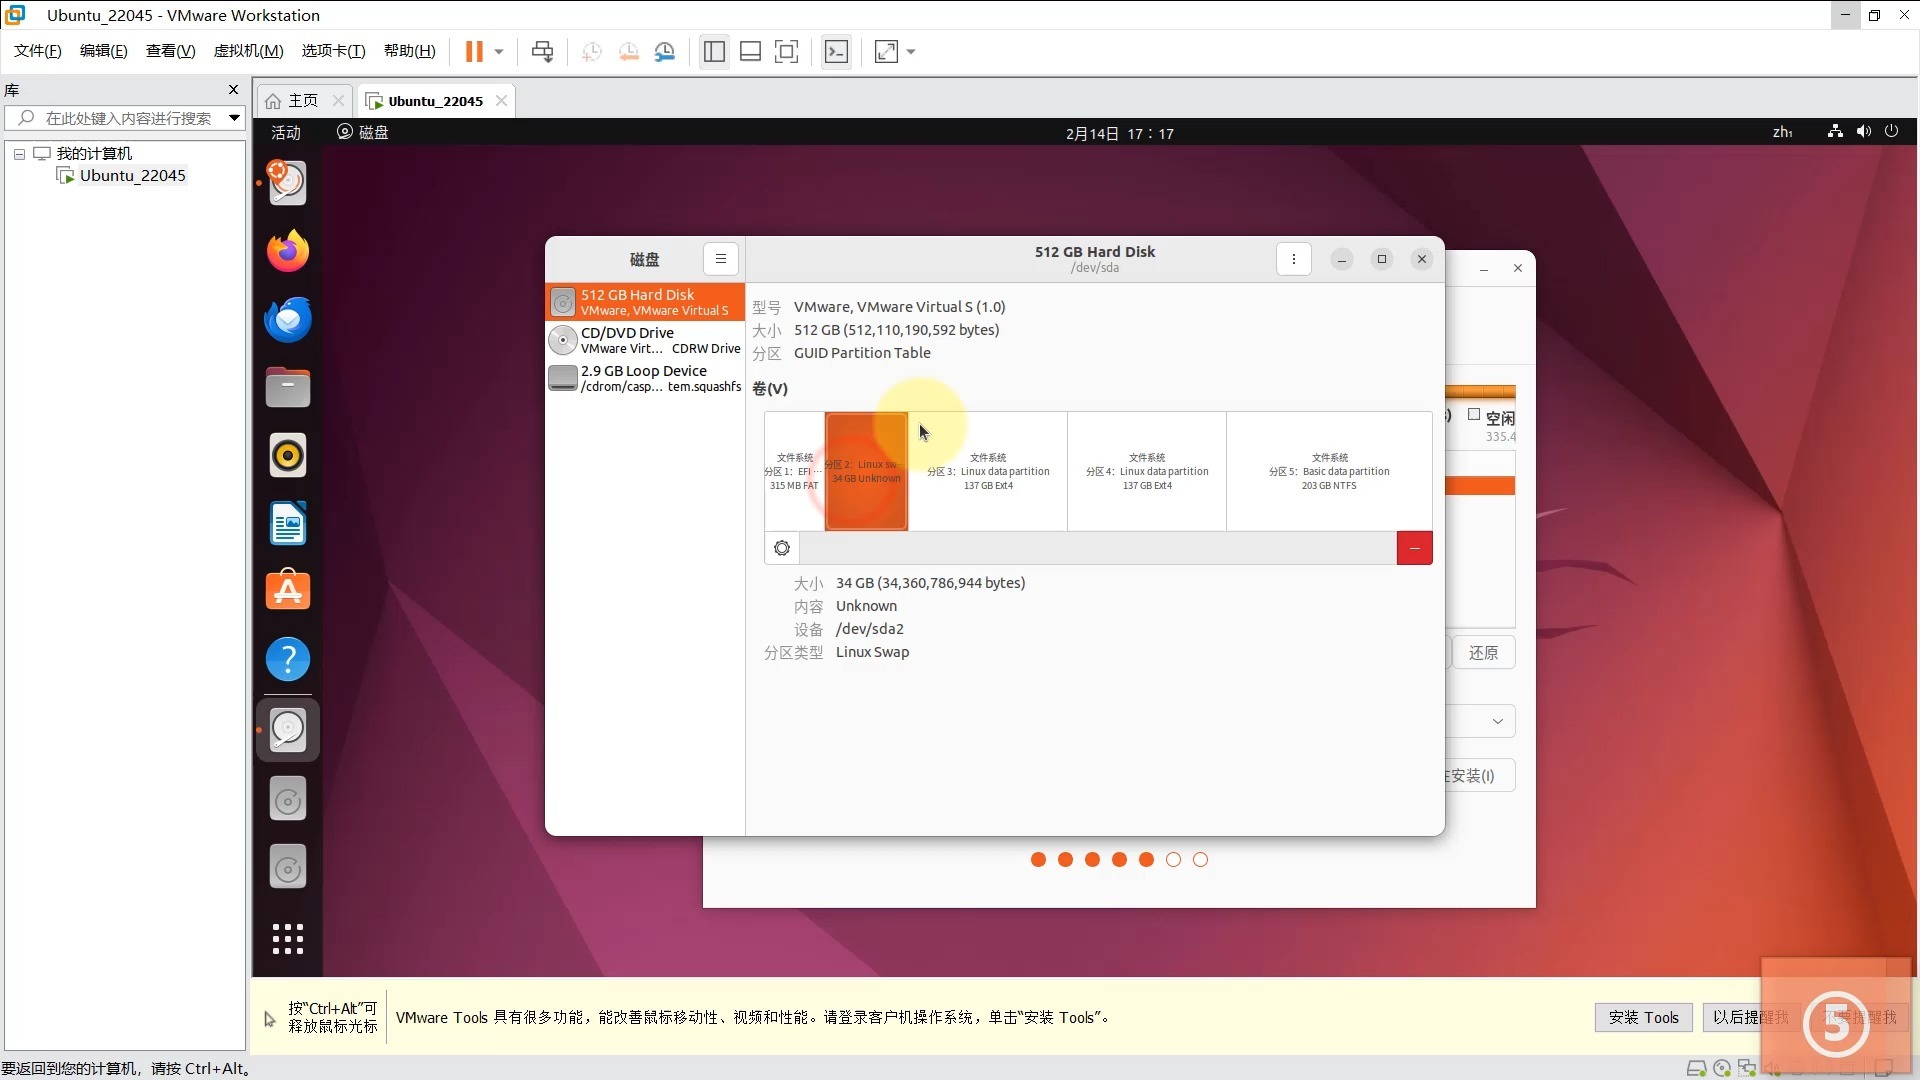Collapse 我的计算机 tree node
1920x1080 pixels.
pos(19,154)
